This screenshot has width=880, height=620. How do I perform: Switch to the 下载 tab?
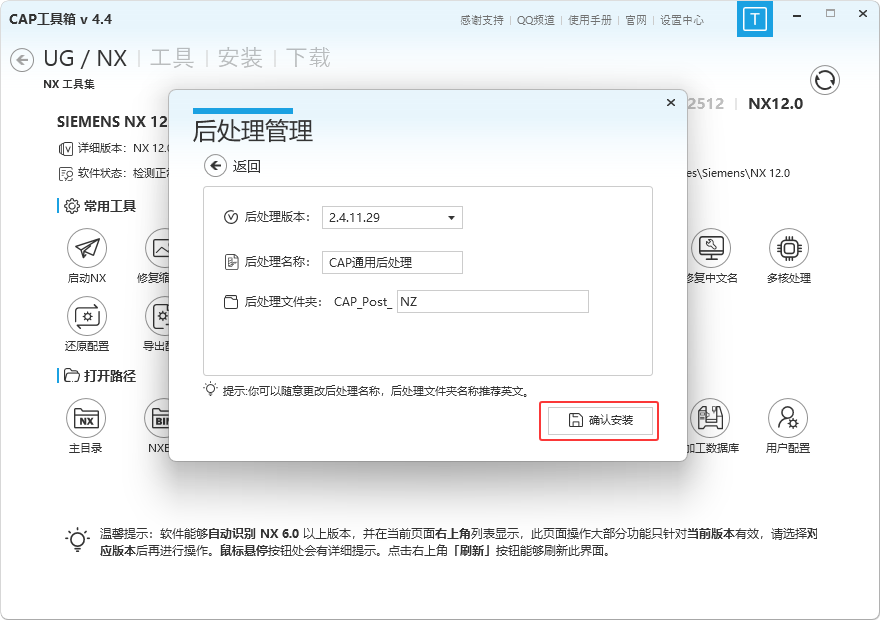(308, 58)
